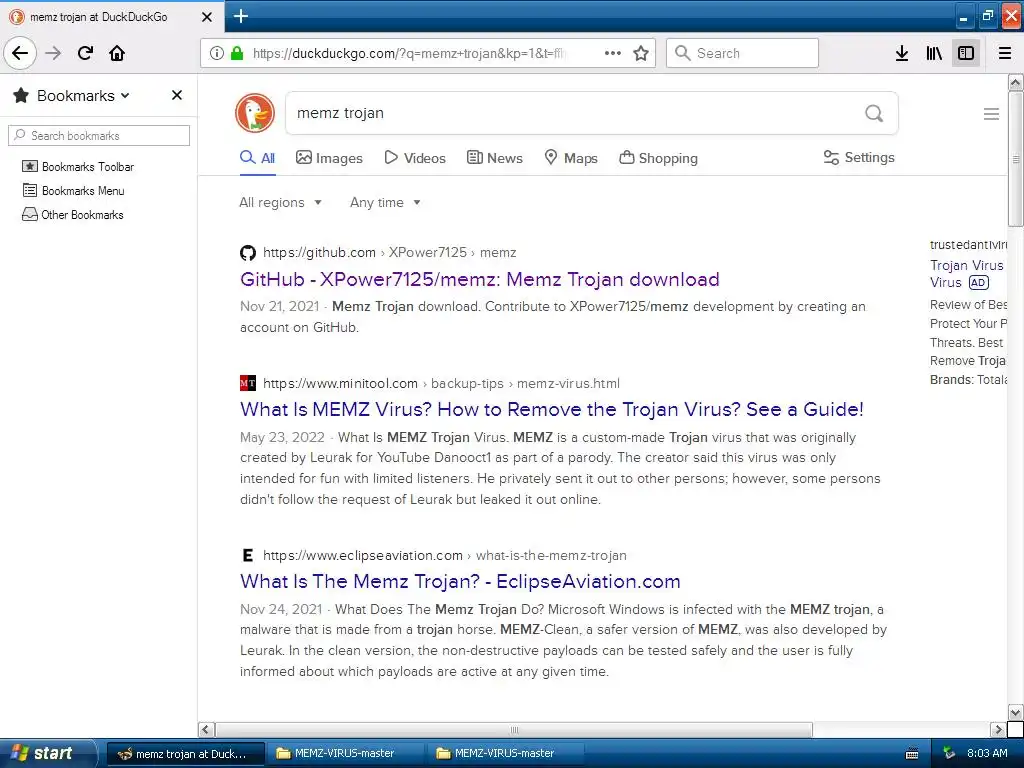Viewport: 1024px width, 768px height.
Task: Focus the Search bookmarks field
Action: point(99,136)
